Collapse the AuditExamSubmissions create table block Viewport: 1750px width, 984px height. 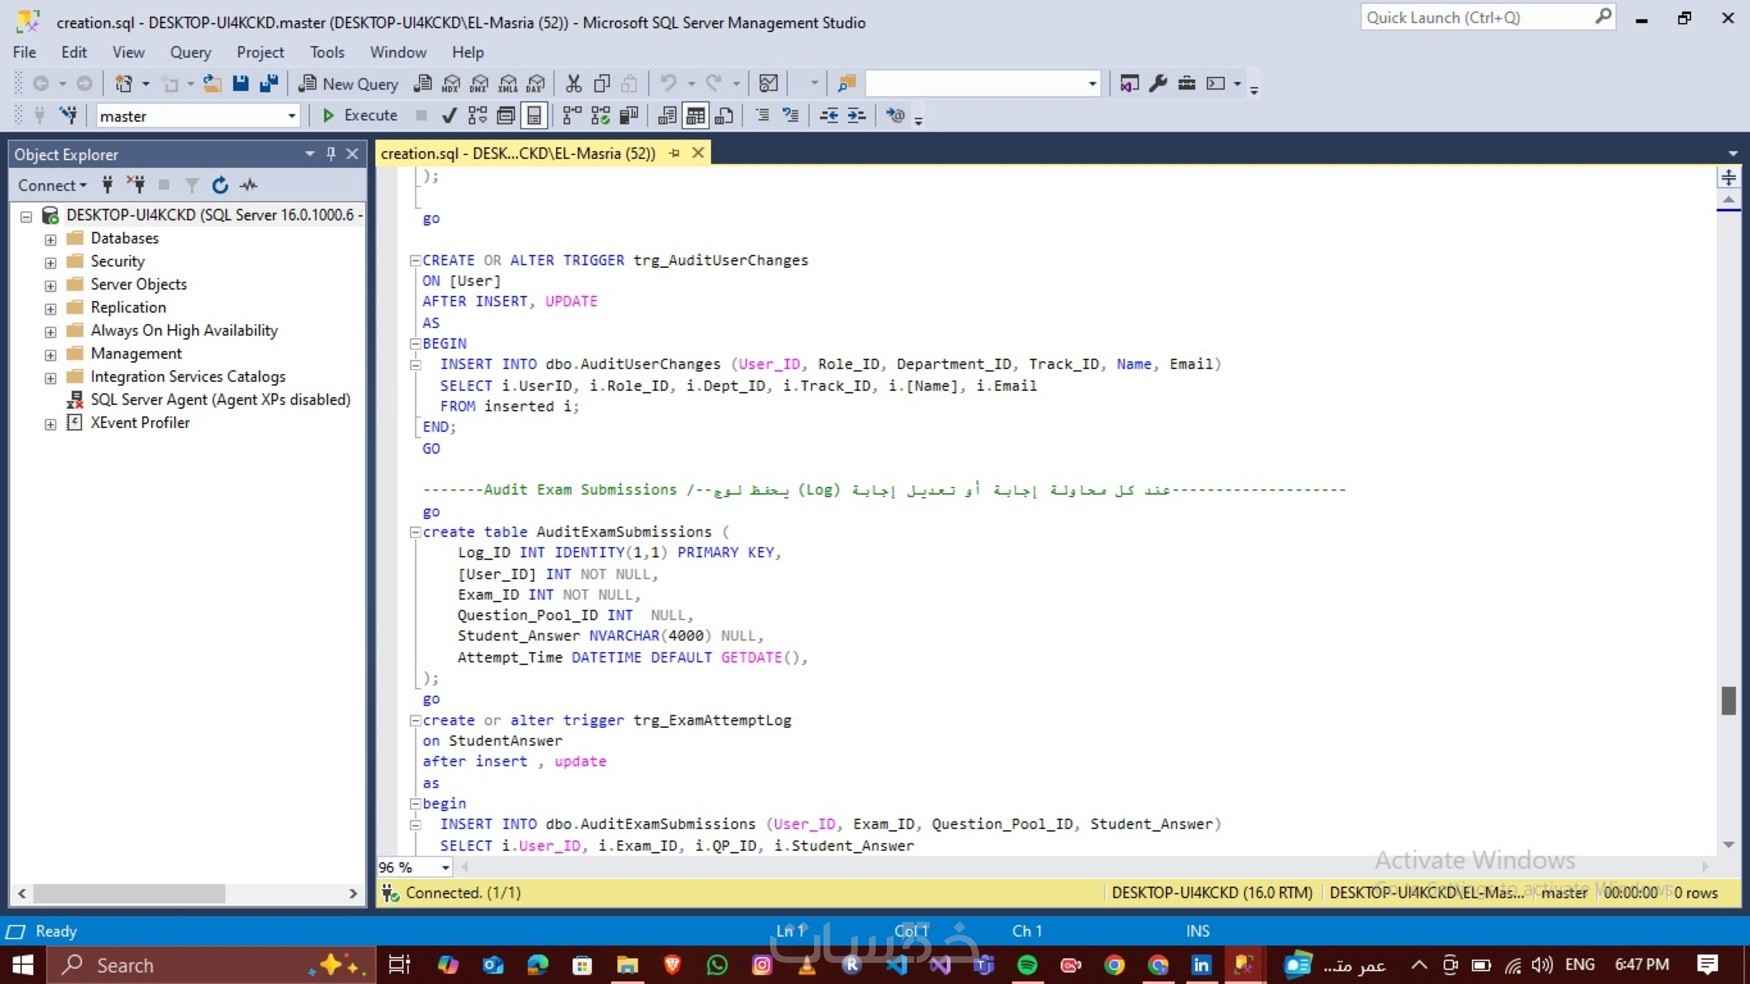pyautogui.click(x=415, y=532)
